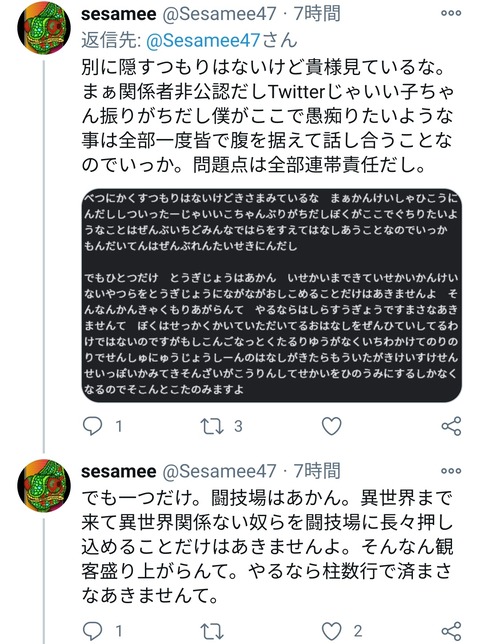Share the first tweet via share icon

tap(452, 426)
